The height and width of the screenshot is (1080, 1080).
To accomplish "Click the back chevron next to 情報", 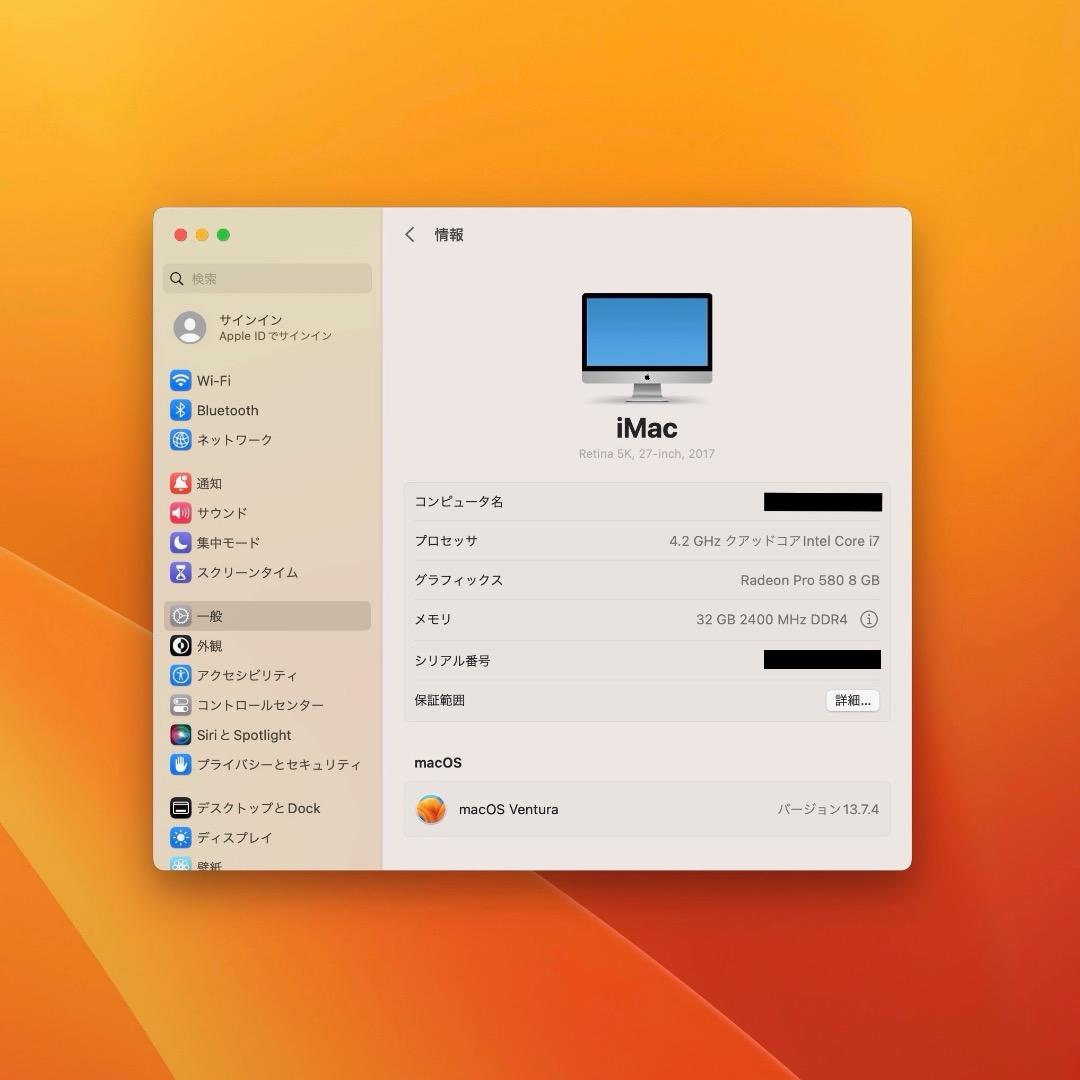I will pos(409,234).
